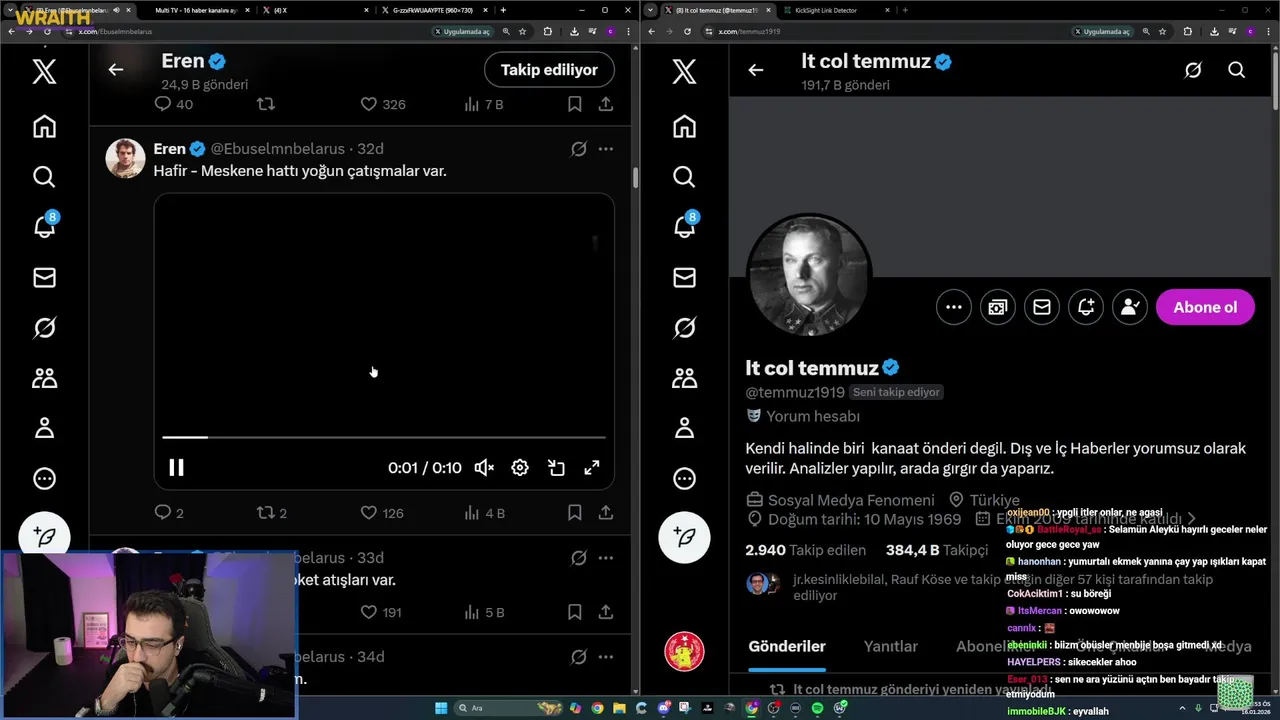Seek on the video progress bar
Image resolution: width=1280 pixels, height=720 pixels.
(x=384, y=437)
